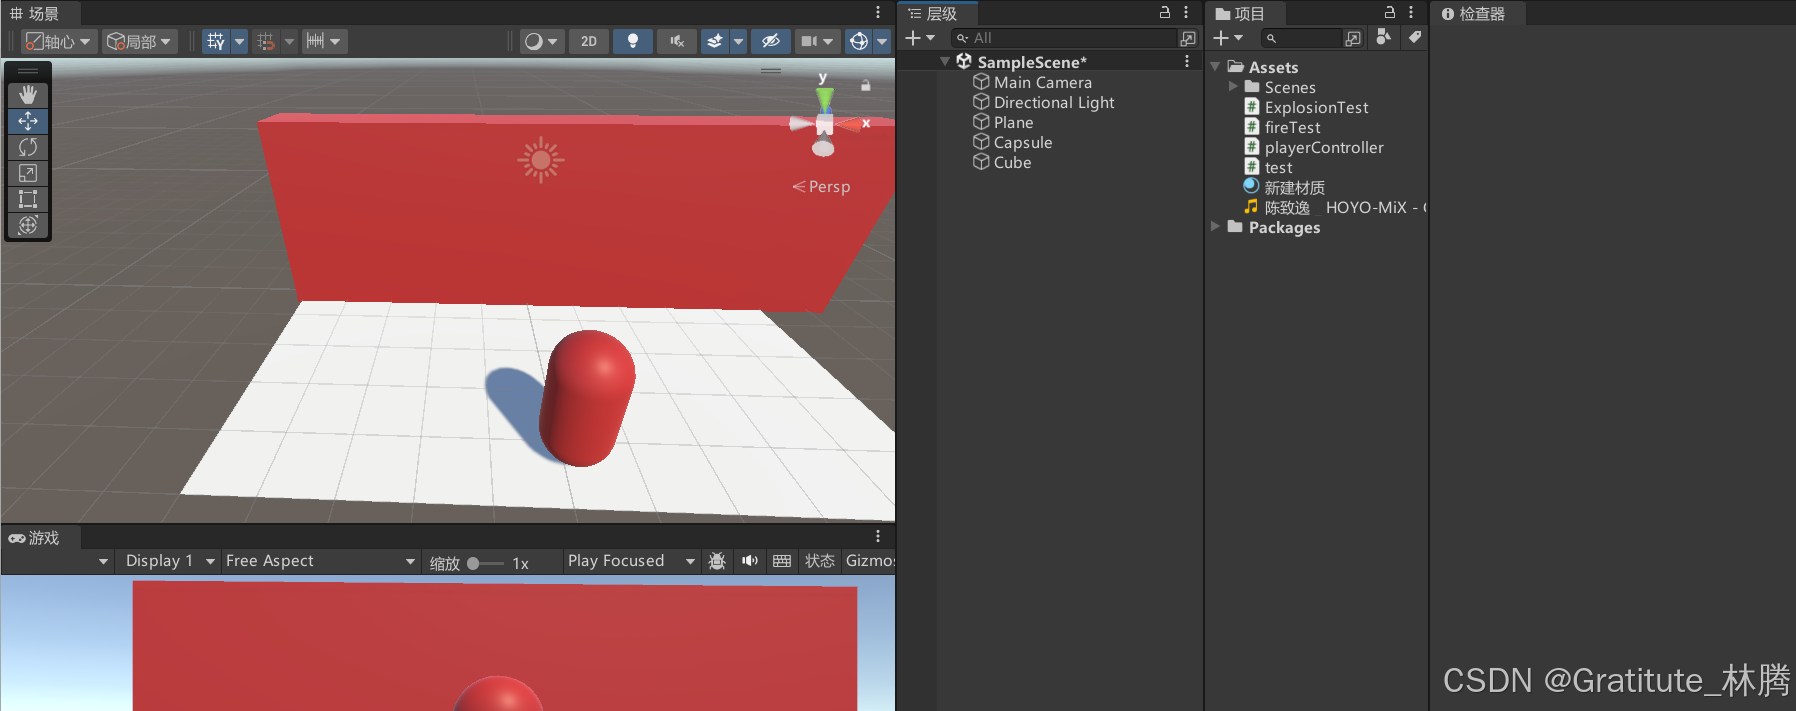Open Project panel three-dot menu
Screen dimensions: 1796x711
coord(1411,12)
